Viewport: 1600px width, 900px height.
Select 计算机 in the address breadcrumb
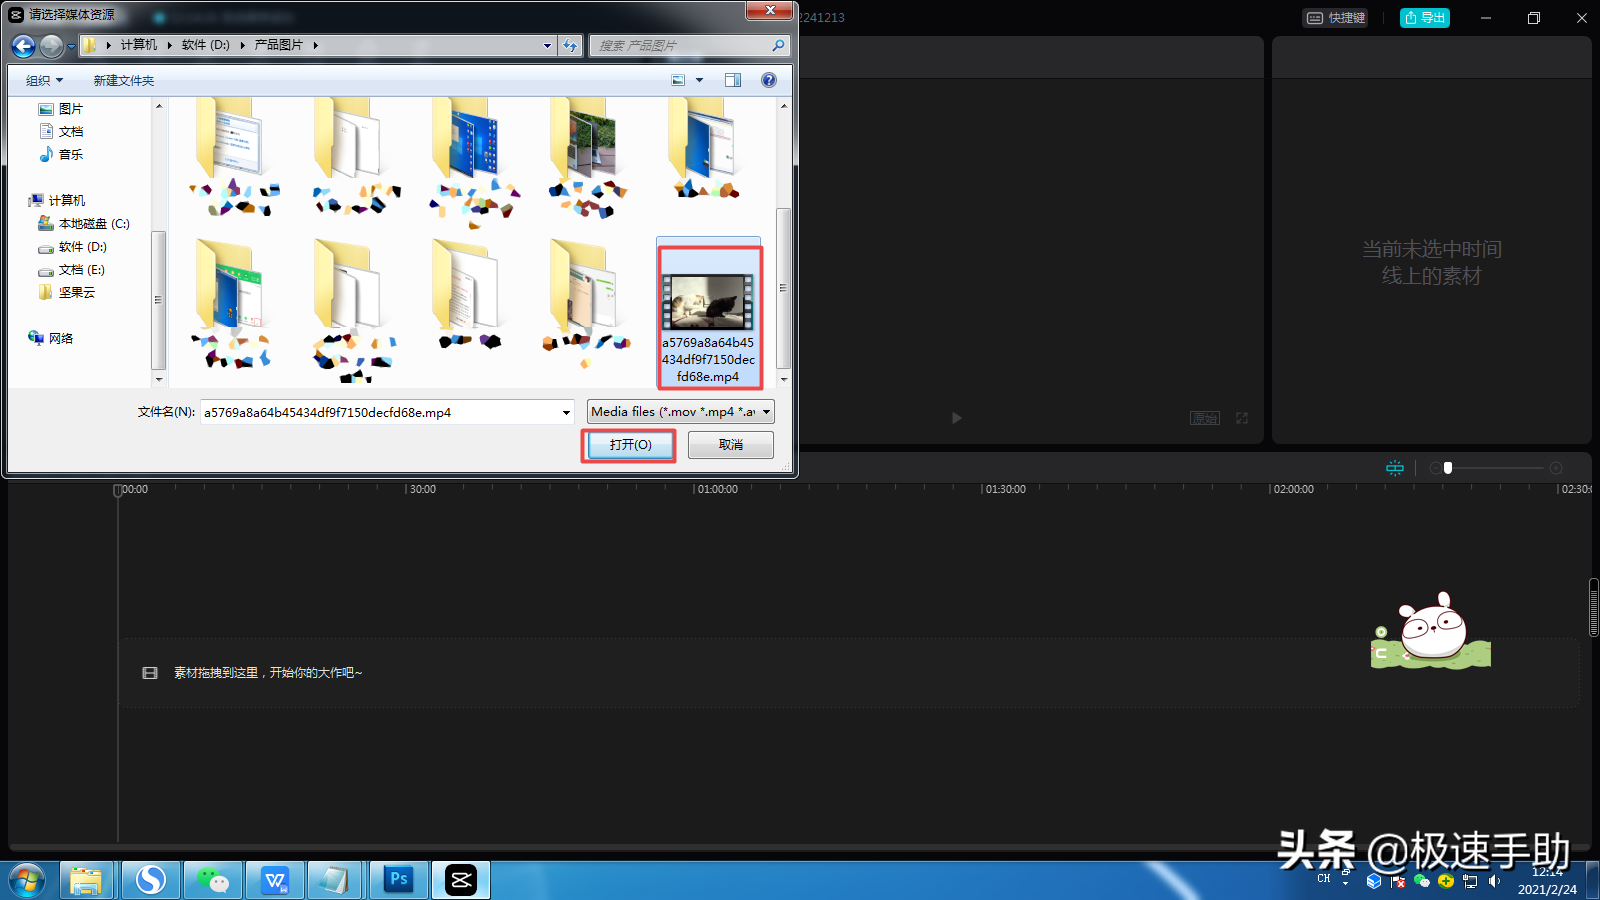click(139, 45)
